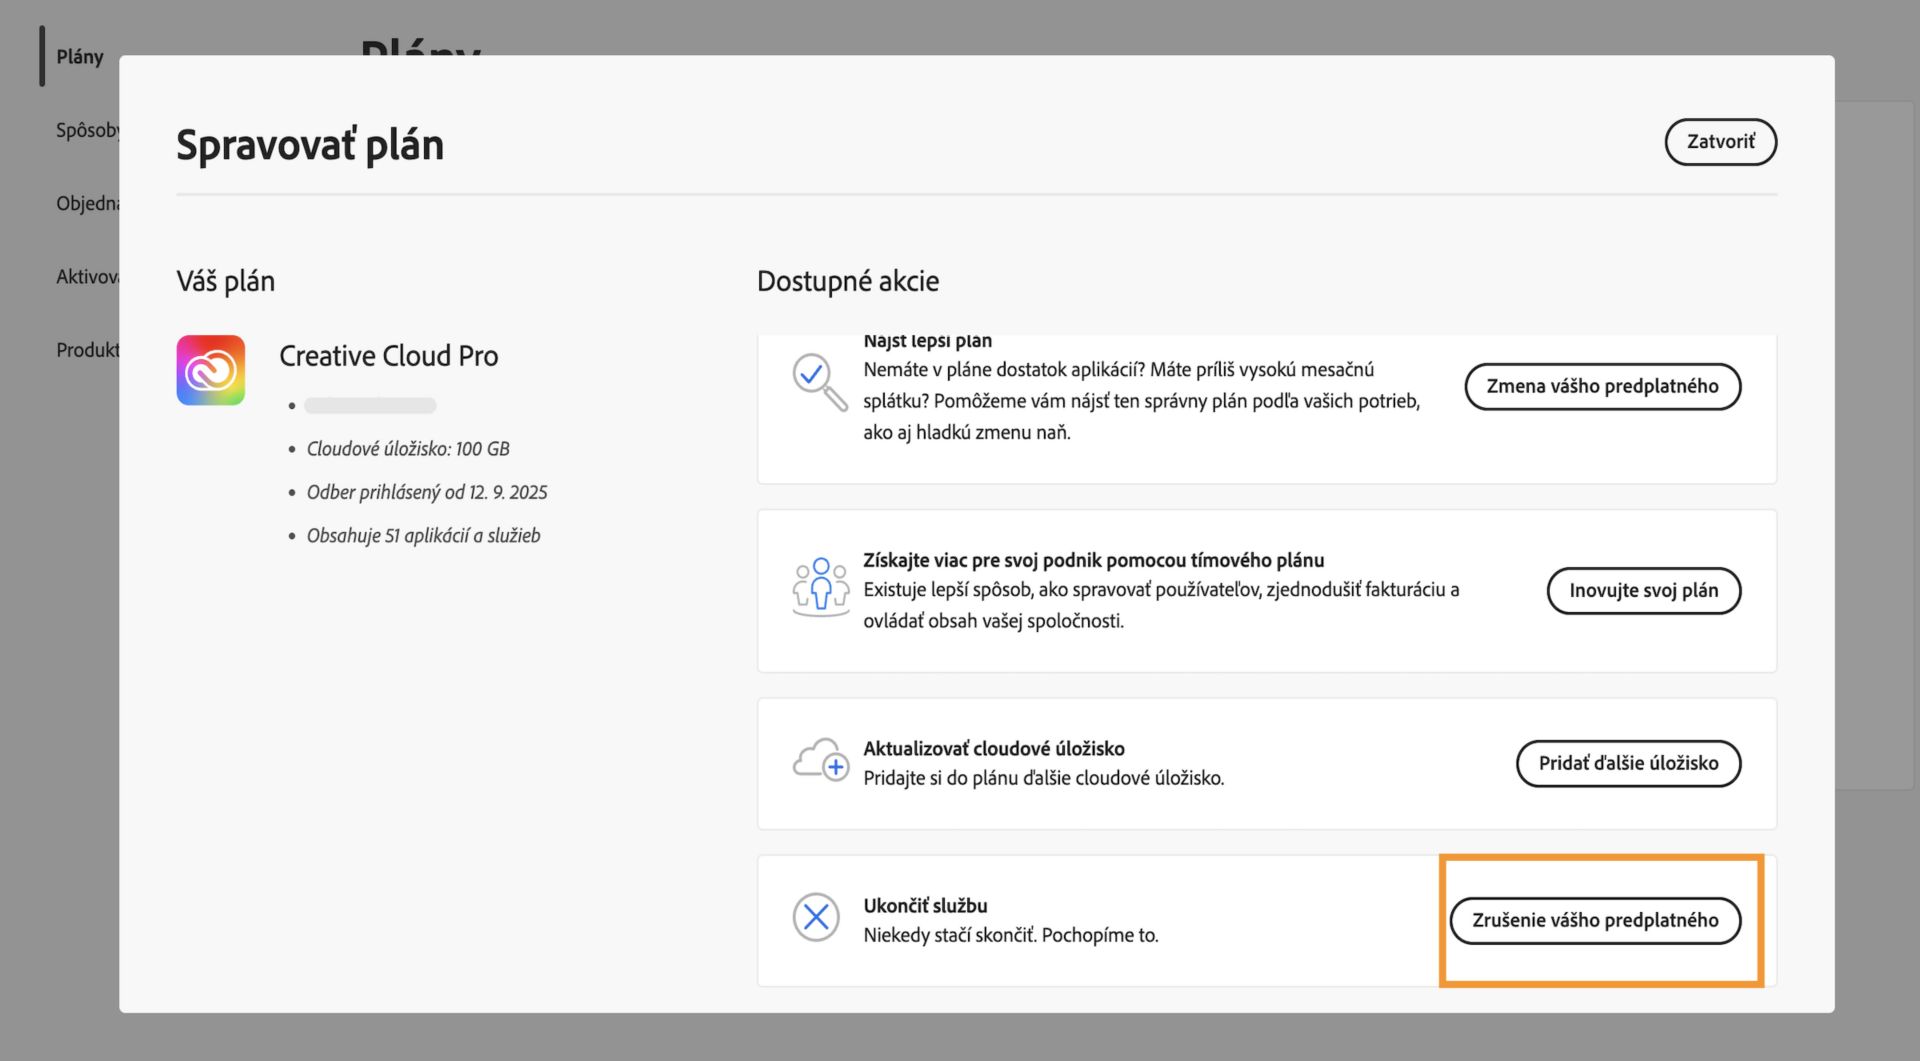1920x1061 pixels.
Task: Click the team plan people icon
Action: [820, 587]
